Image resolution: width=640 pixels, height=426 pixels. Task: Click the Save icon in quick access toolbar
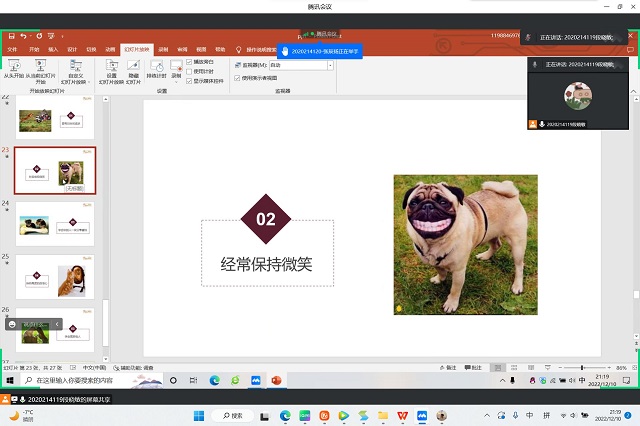(x=11, y=36)
